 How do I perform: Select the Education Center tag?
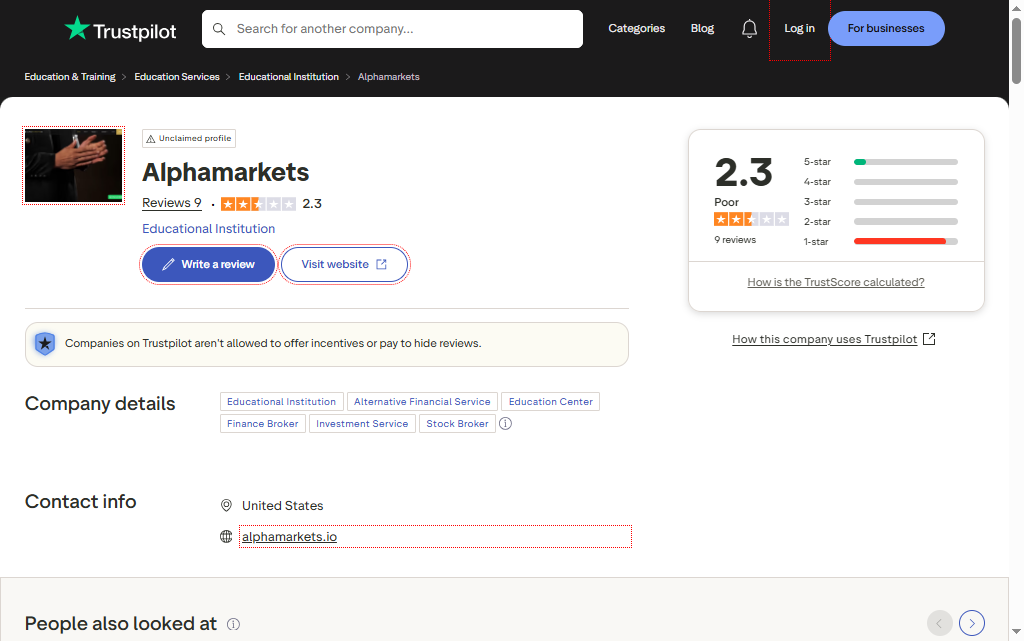pos(551,401)
